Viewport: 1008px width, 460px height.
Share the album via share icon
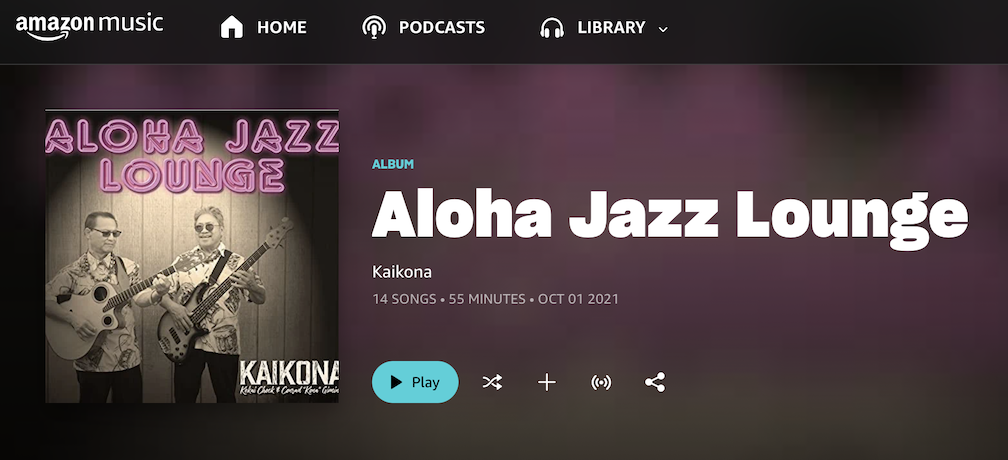coord(655,383)
